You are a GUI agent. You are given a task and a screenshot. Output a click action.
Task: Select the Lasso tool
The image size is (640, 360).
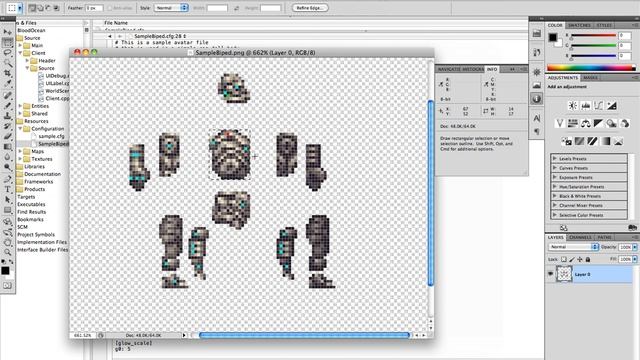click(7, 53)
